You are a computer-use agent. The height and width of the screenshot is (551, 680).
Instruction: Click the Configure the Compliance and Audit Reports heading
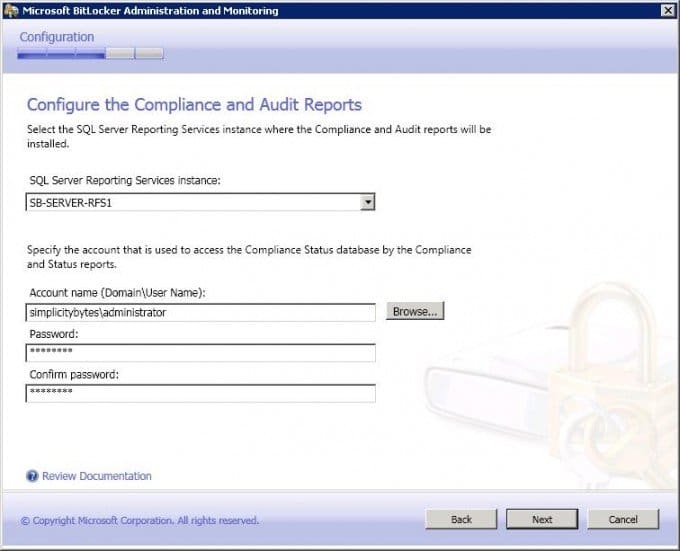pyautogui.click(x=194, y=105)
